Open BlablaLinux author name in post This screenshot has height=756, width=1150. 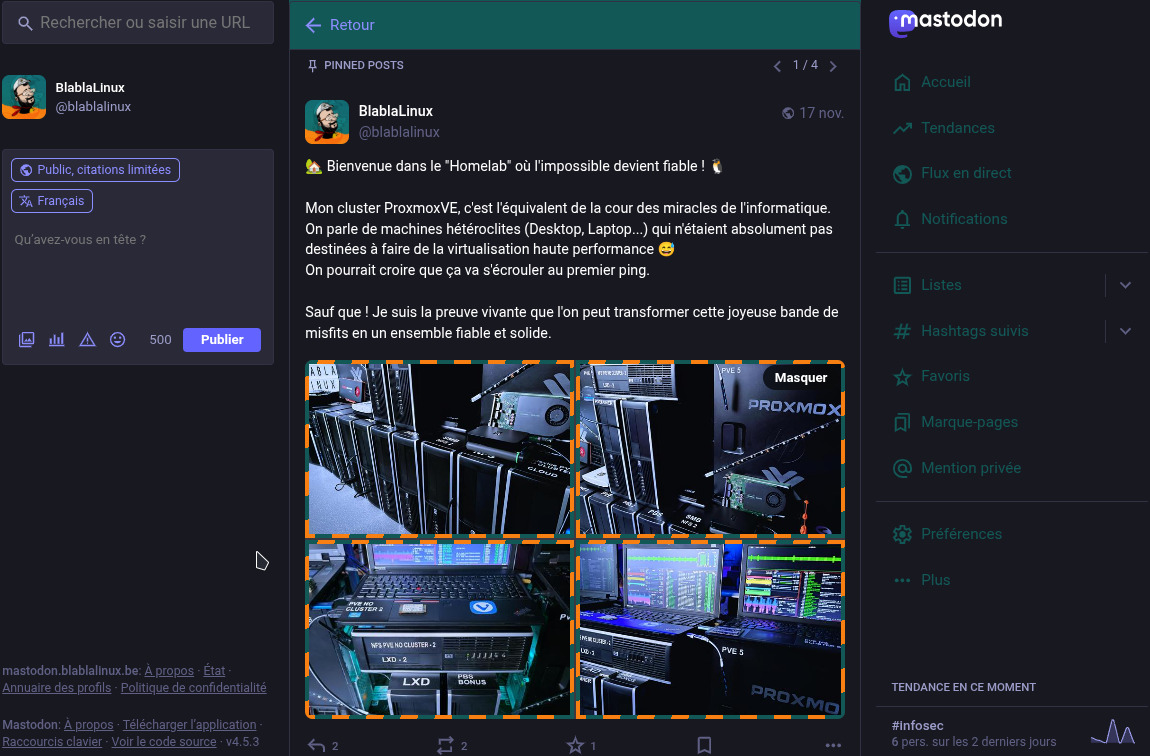tap(395, 111)
